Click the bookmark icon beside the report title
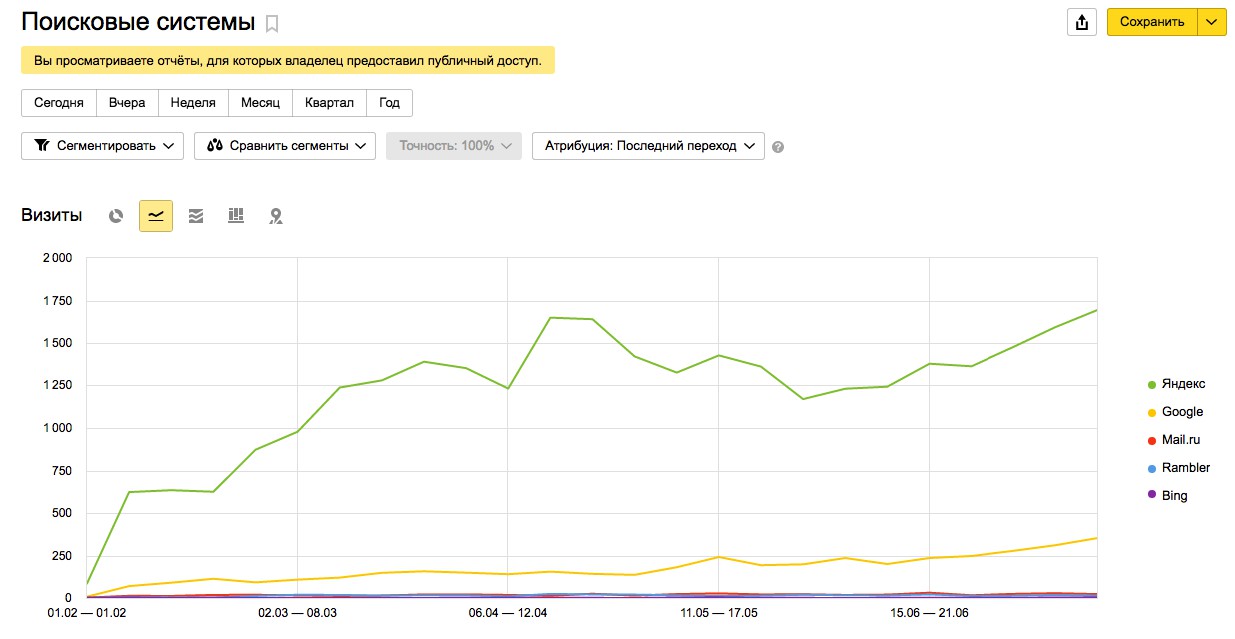This screenshot has width=1235, height=639. pos(272,24)
